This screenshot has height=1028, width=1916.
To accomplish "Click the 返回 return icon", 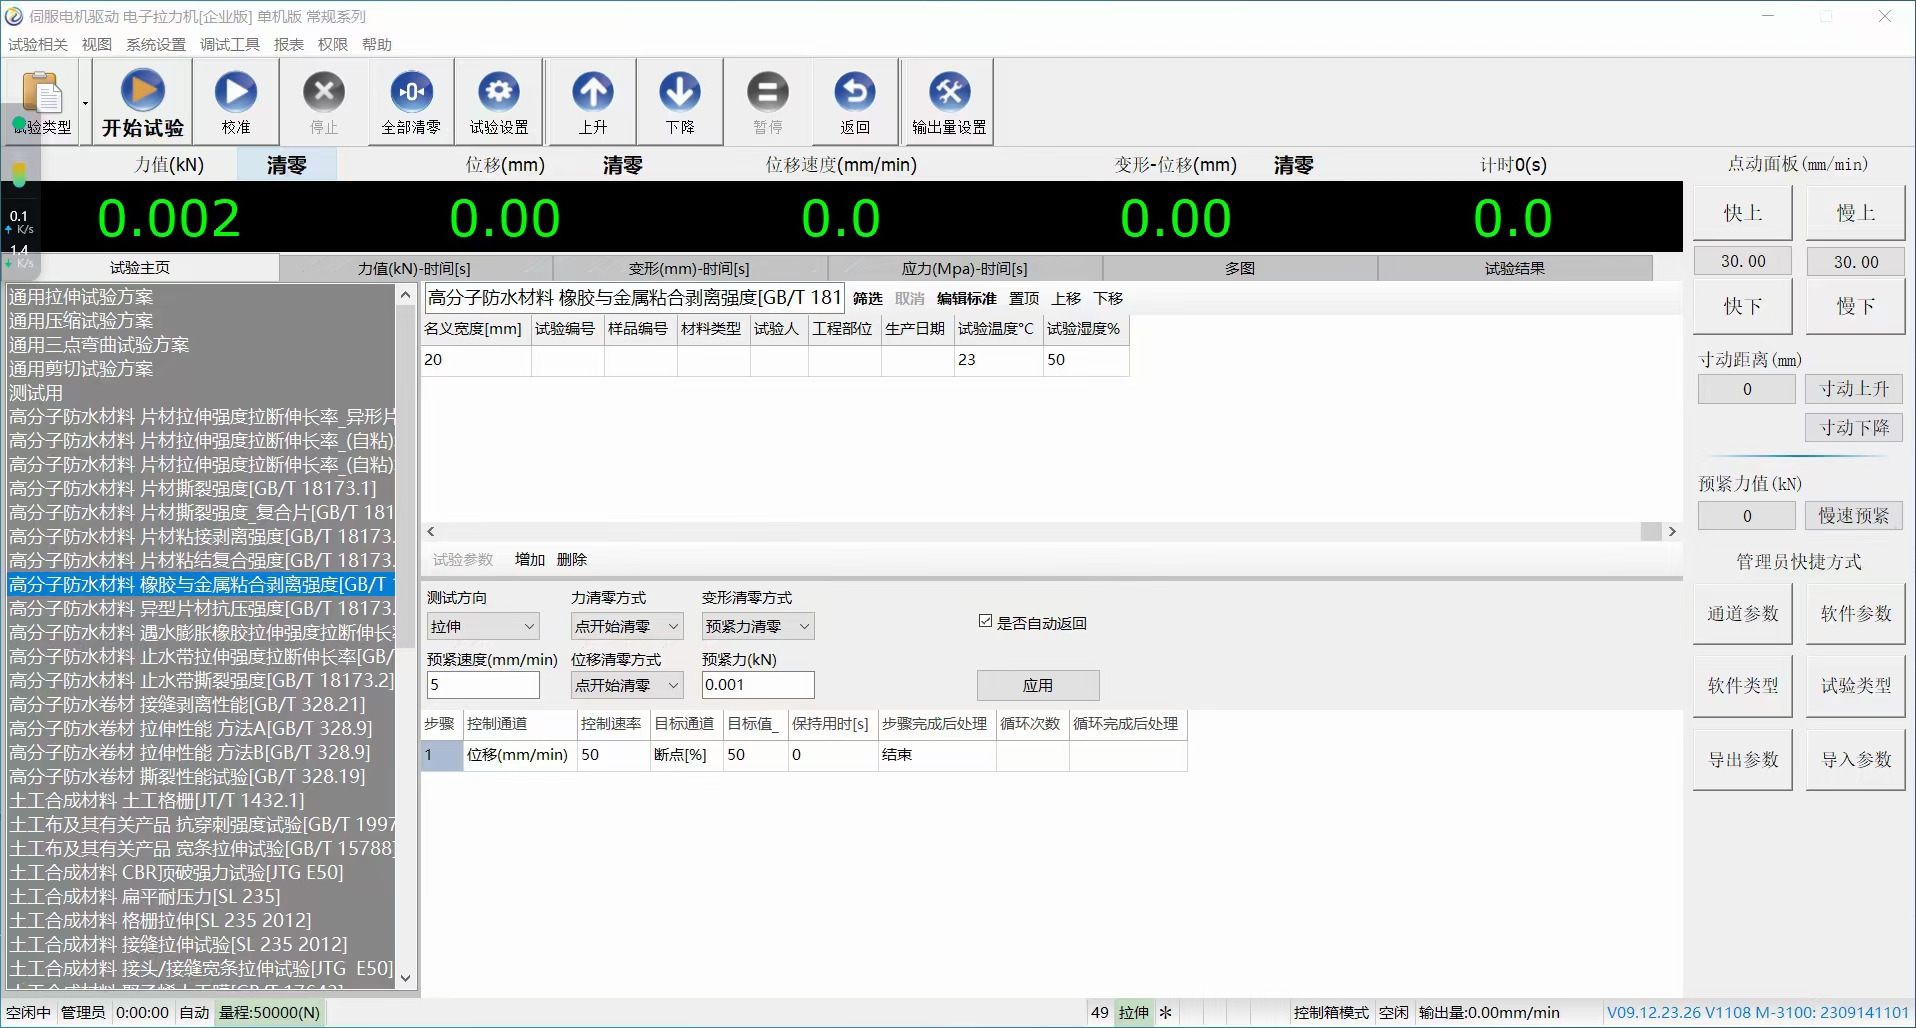I will [855, 102].
